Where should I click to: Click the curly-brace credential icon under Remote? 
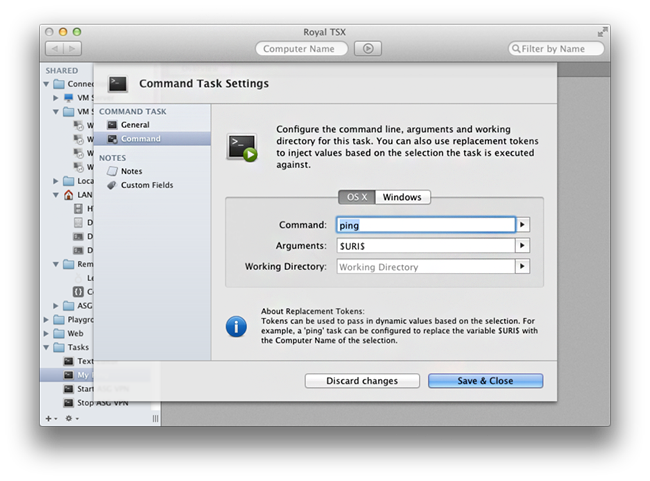click(x=78, y=292)
